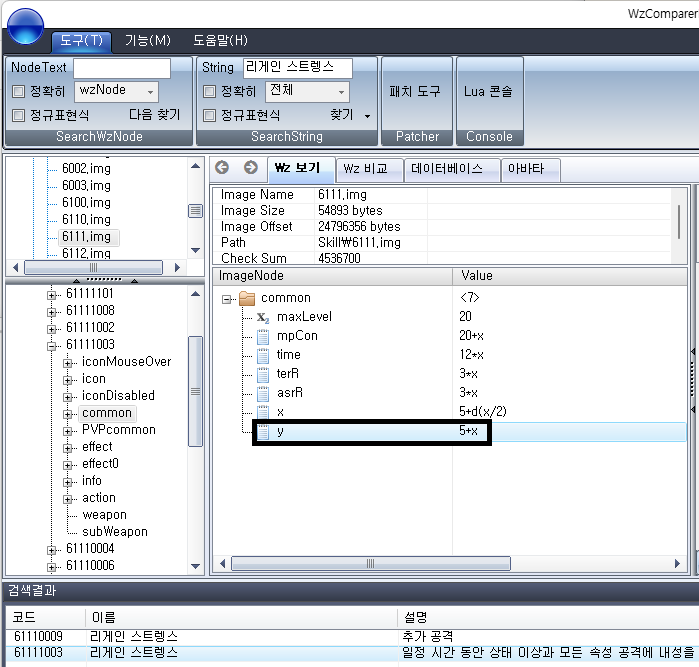
Task: Expand the iconMouseOver node
Action: pos(68,363)
